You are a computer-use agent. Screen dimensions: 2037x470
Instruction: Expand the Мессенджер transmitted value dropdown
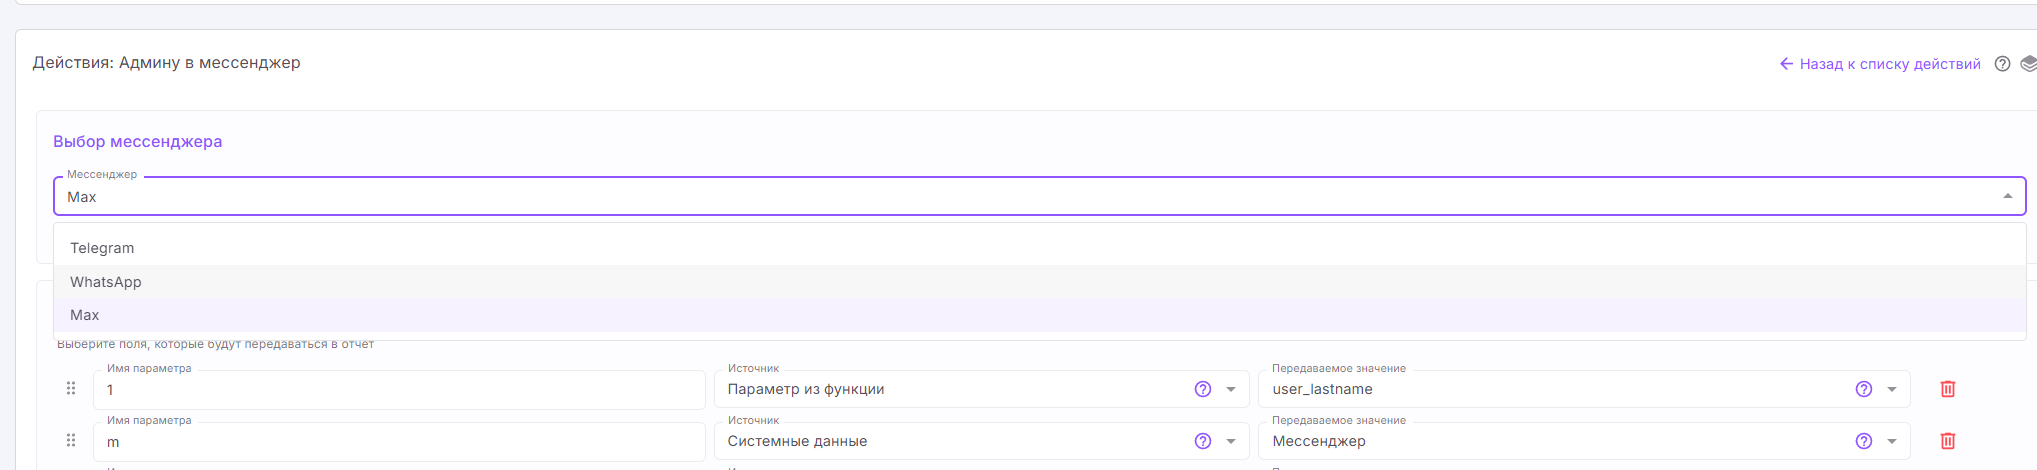coord(1891,441)
